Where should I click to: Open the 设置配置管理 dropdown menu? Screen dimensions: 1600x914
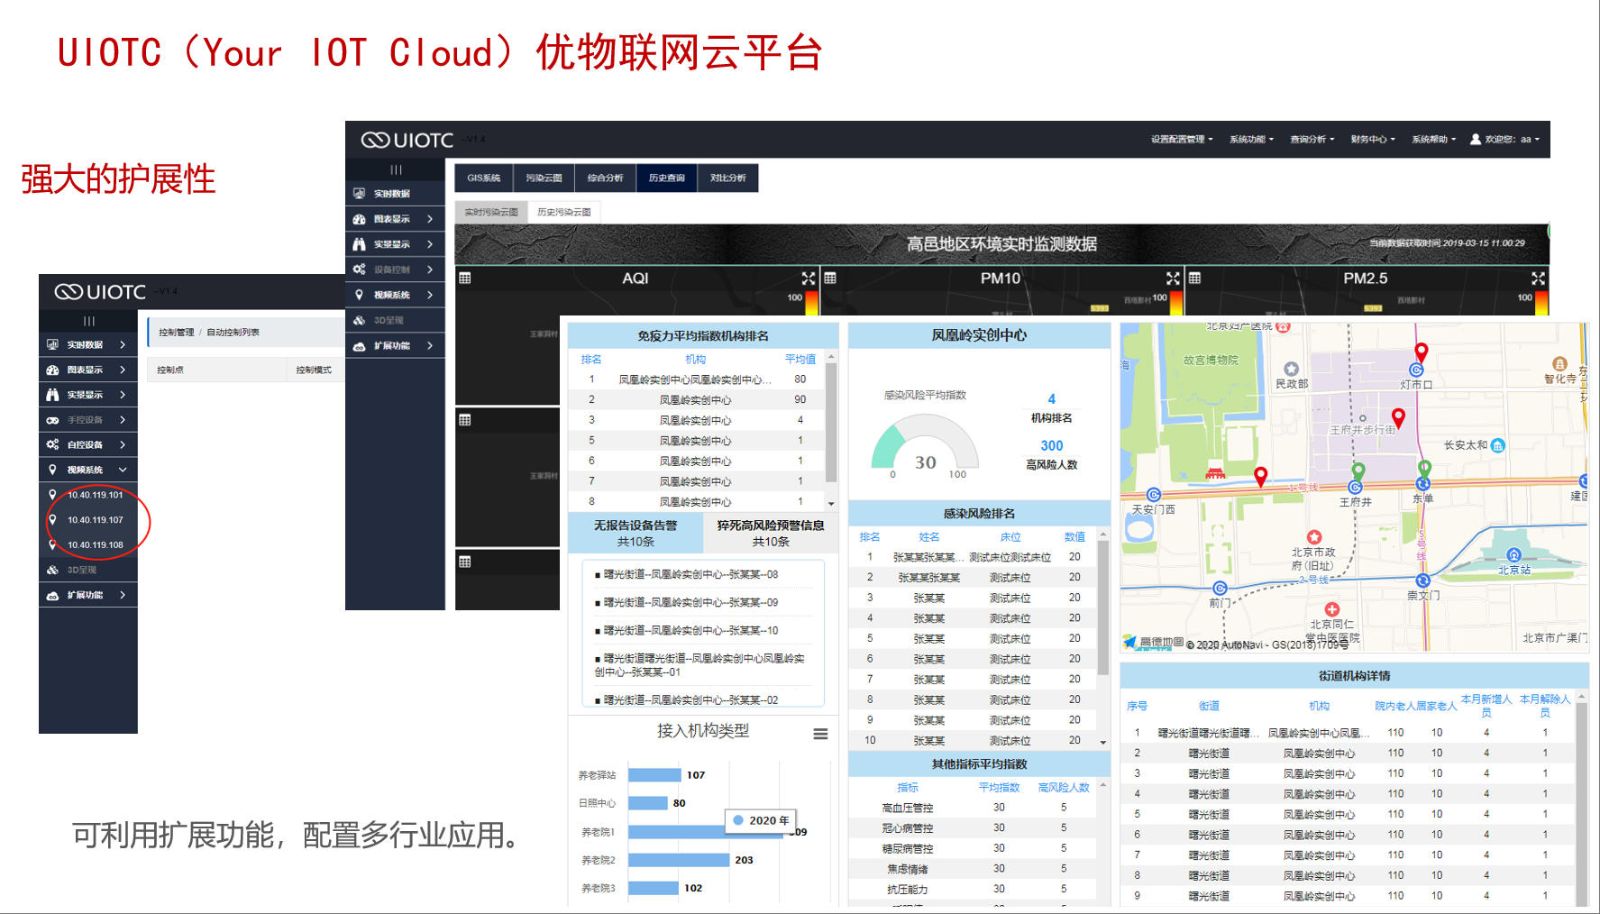[x=1181, y=139]
